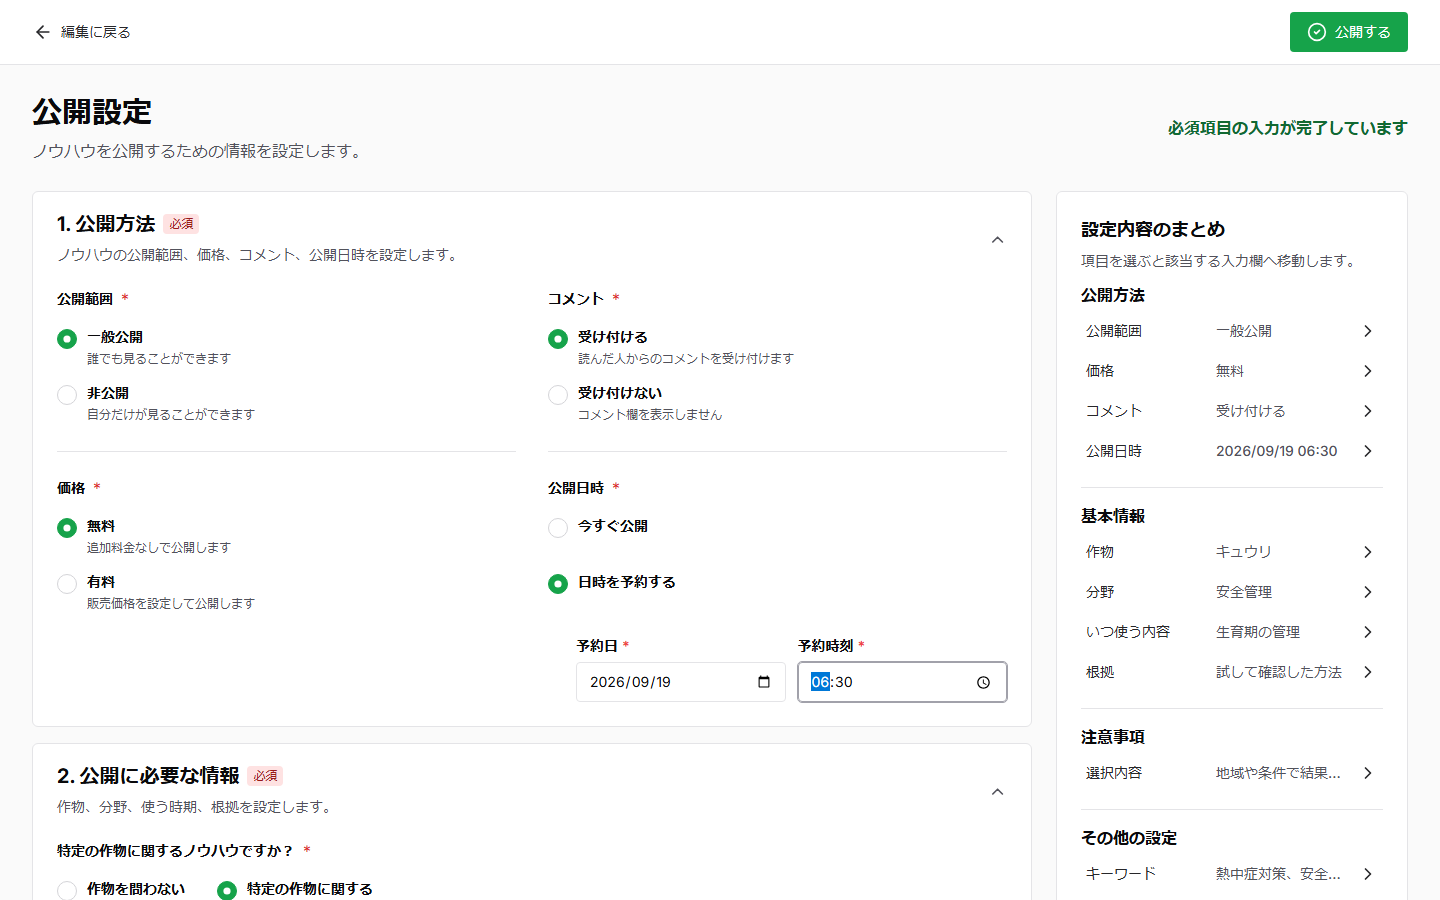This screenshot has height=900, width=1440.
Task: Jump to 公開範囲 row in summary
Action: pos(1232,331)
